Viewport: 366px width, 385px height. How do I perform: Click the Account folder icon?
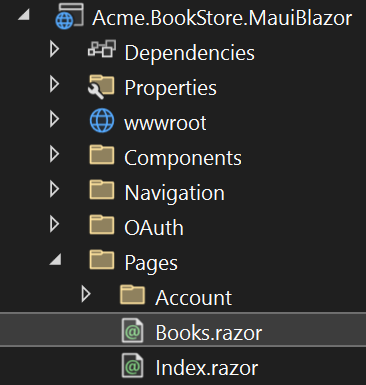[x=132, y=295]
